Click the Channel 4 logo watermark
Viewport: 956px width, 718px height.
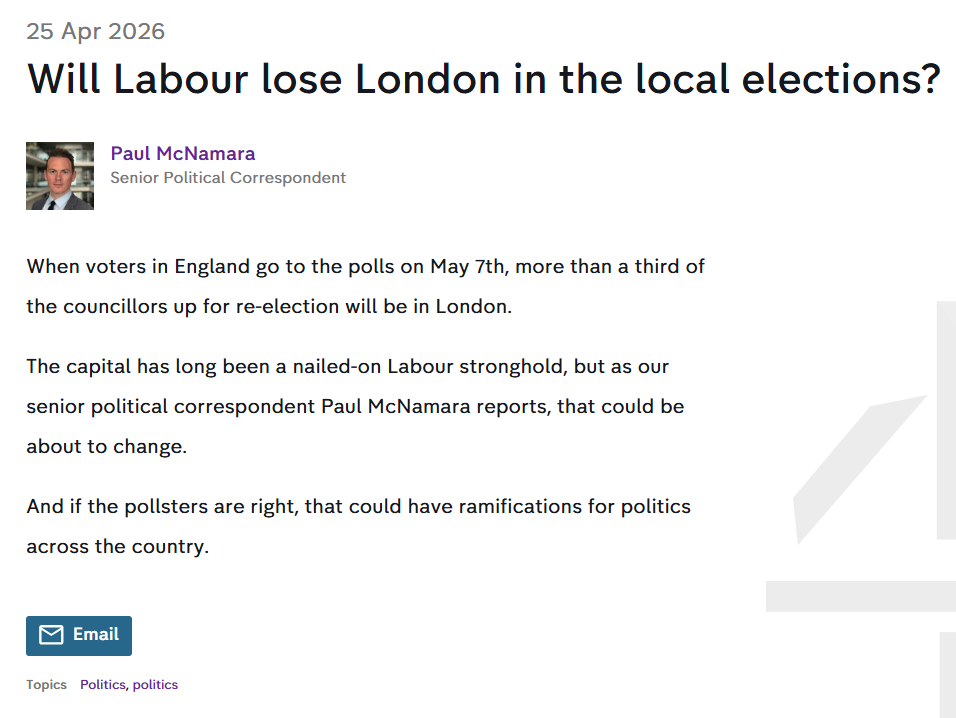(x=868, y=500)
